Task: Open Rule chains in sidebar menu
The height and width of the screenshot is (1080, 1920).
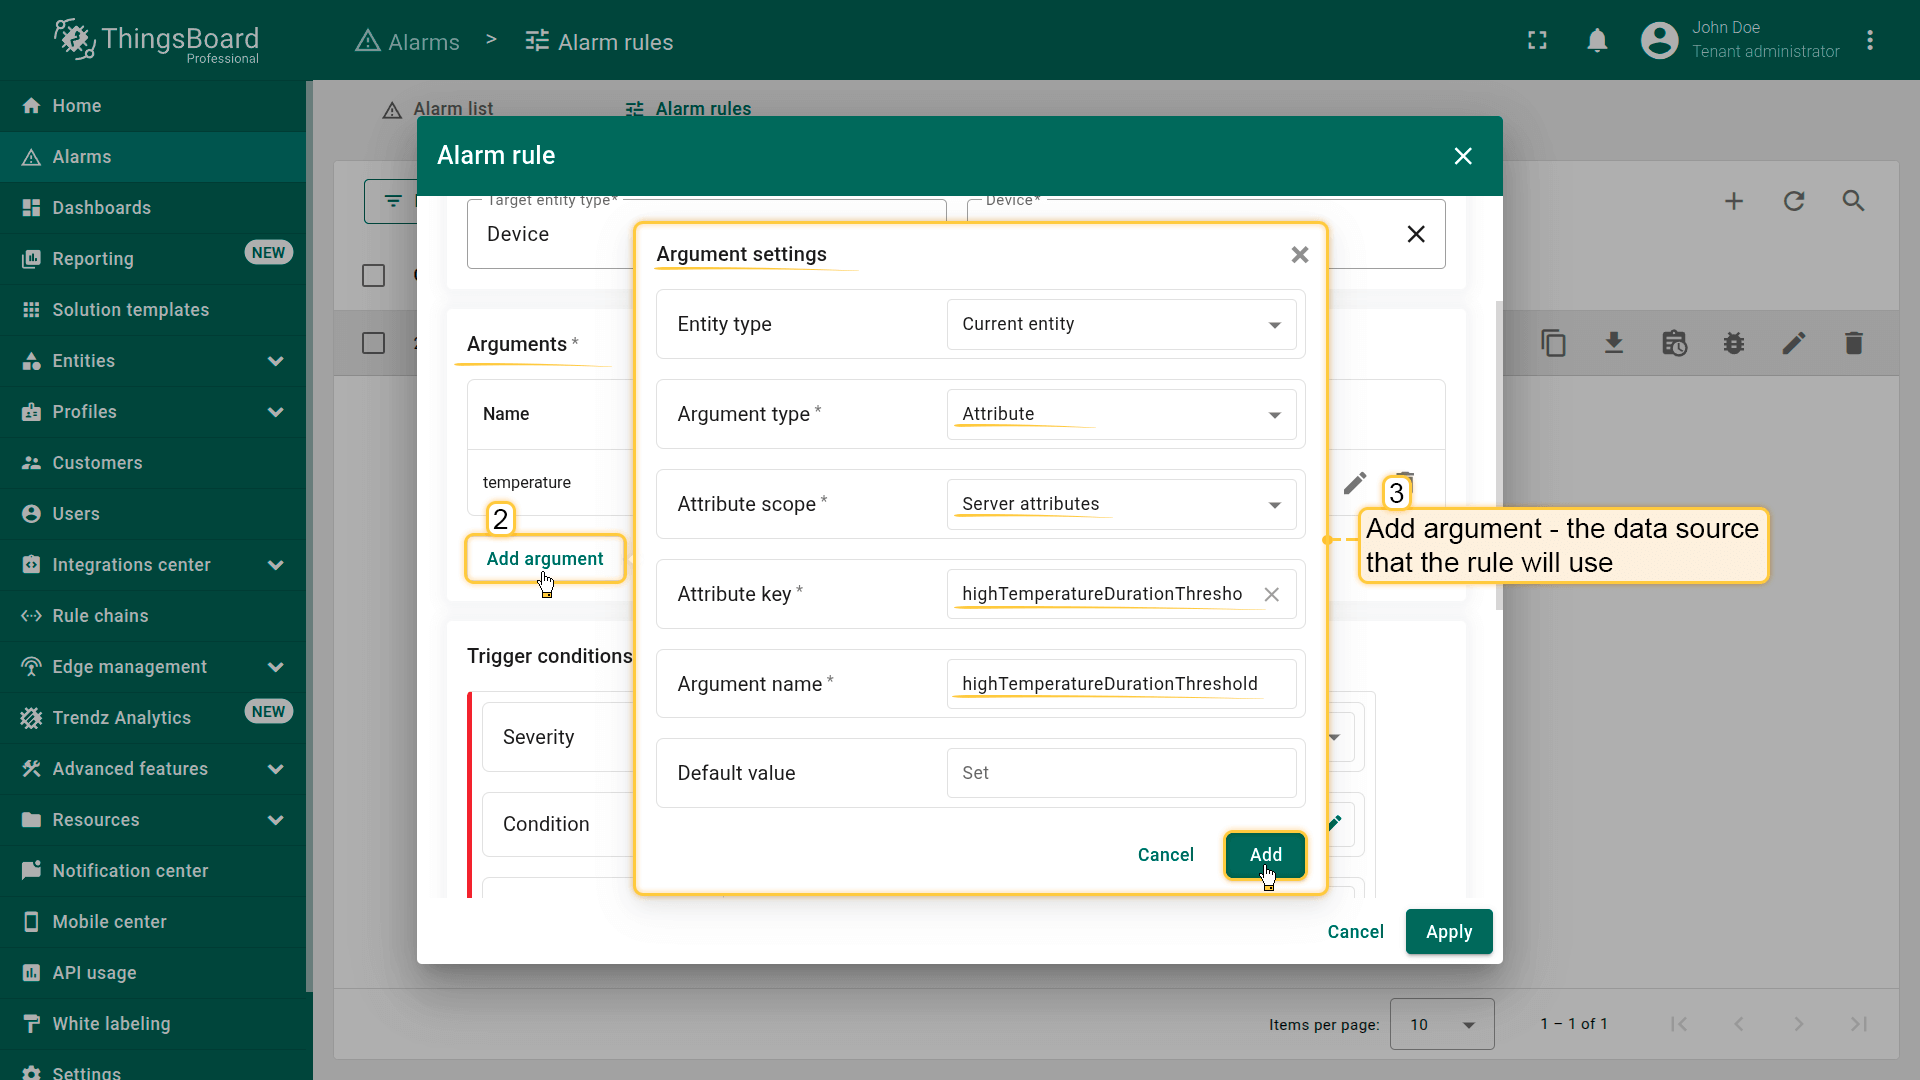Action: point(100,616)
